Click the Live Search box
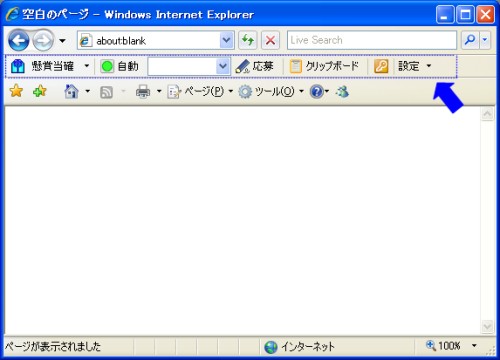 [372, 40]
